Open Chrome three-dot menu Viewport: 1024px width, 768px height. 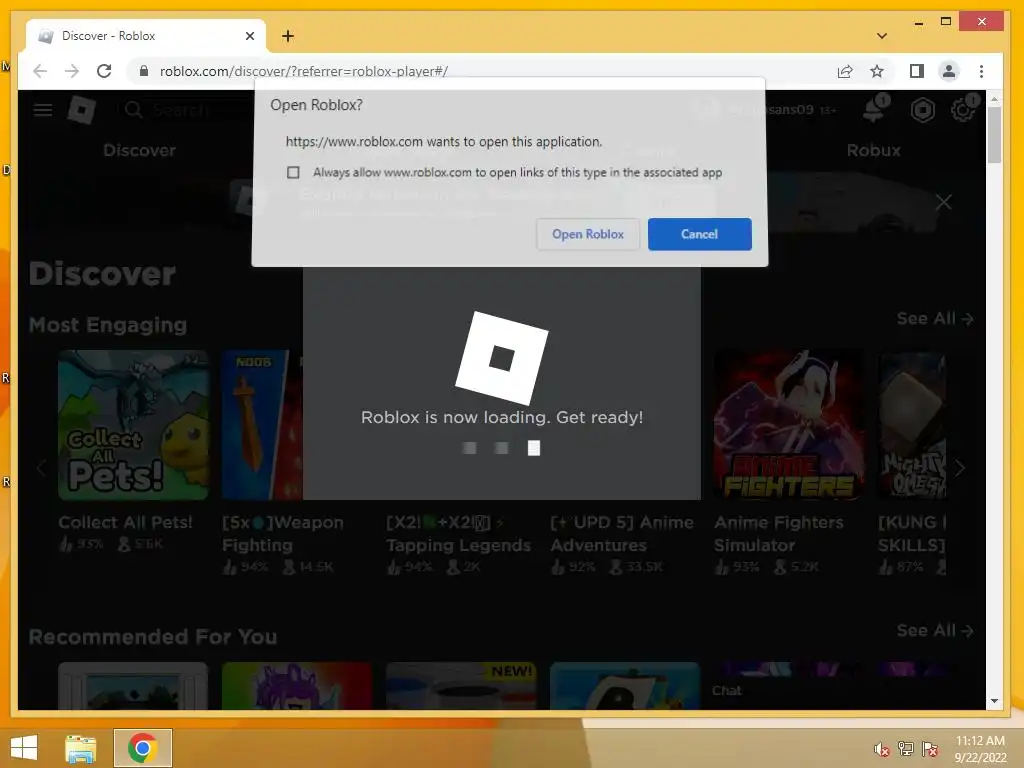point(982,71)
